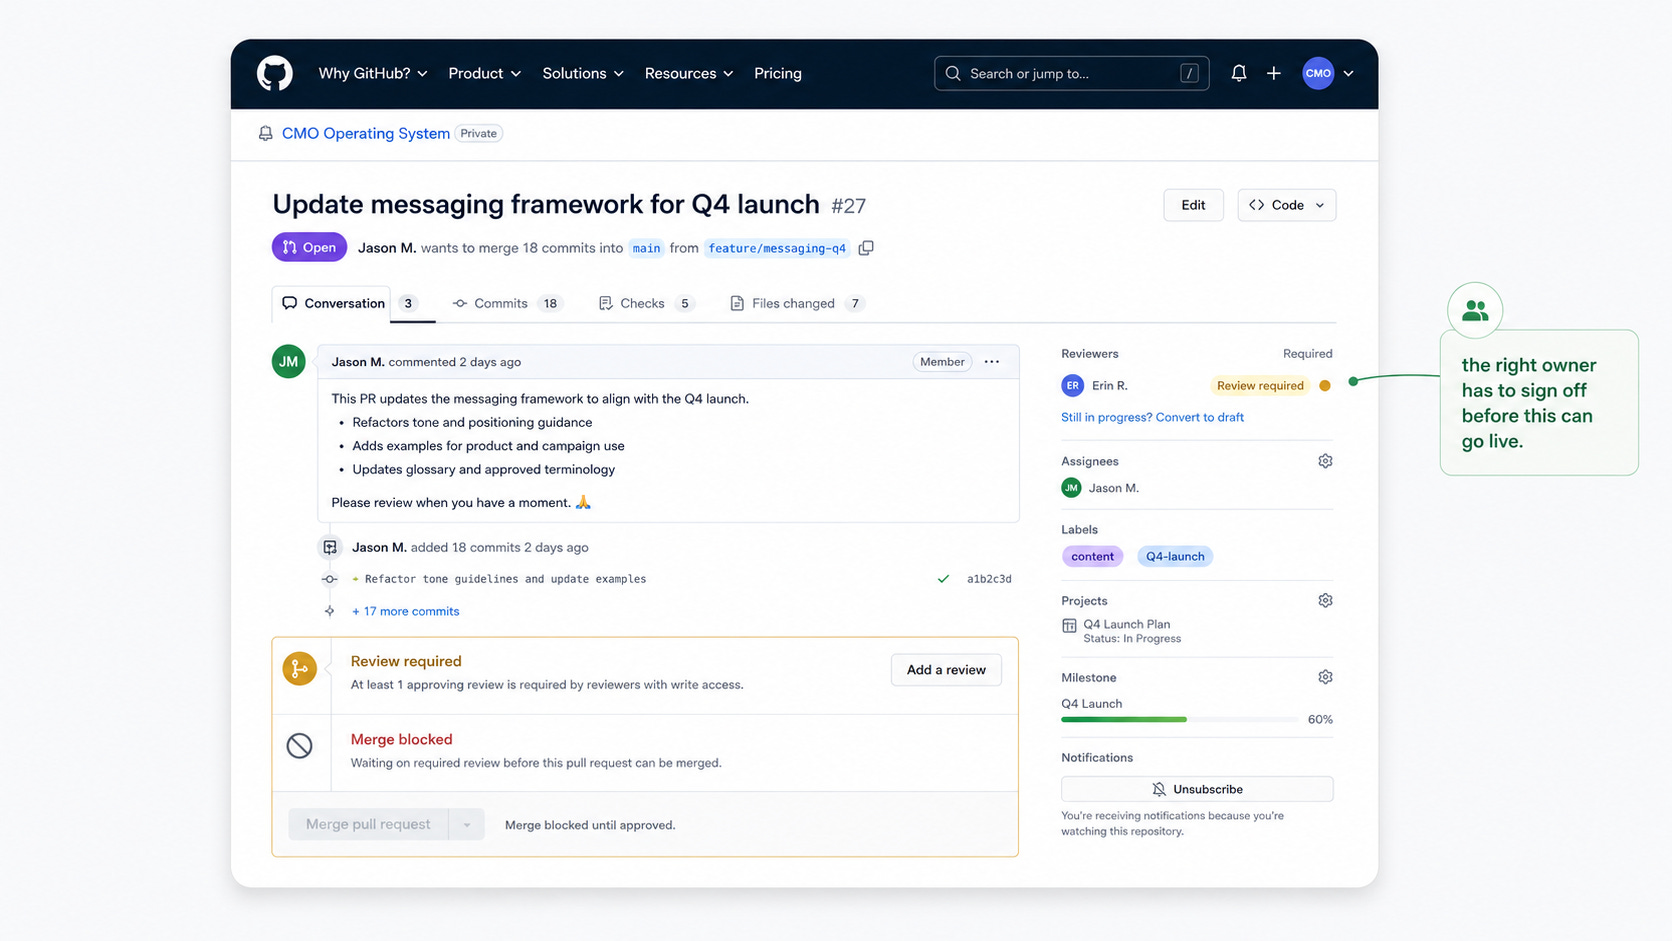Expand the Why GitHub? menu

tap(373, 73)
